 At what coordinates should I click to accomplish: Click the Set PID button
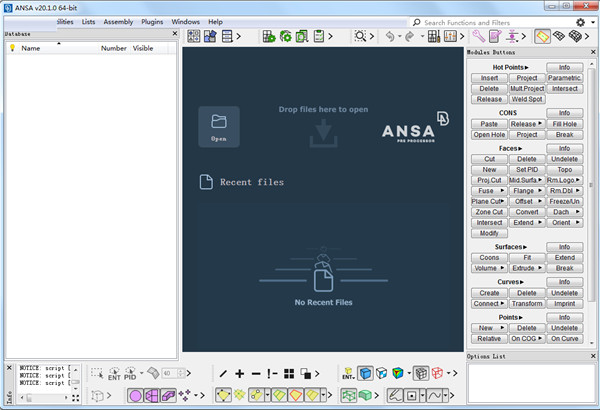527,170
